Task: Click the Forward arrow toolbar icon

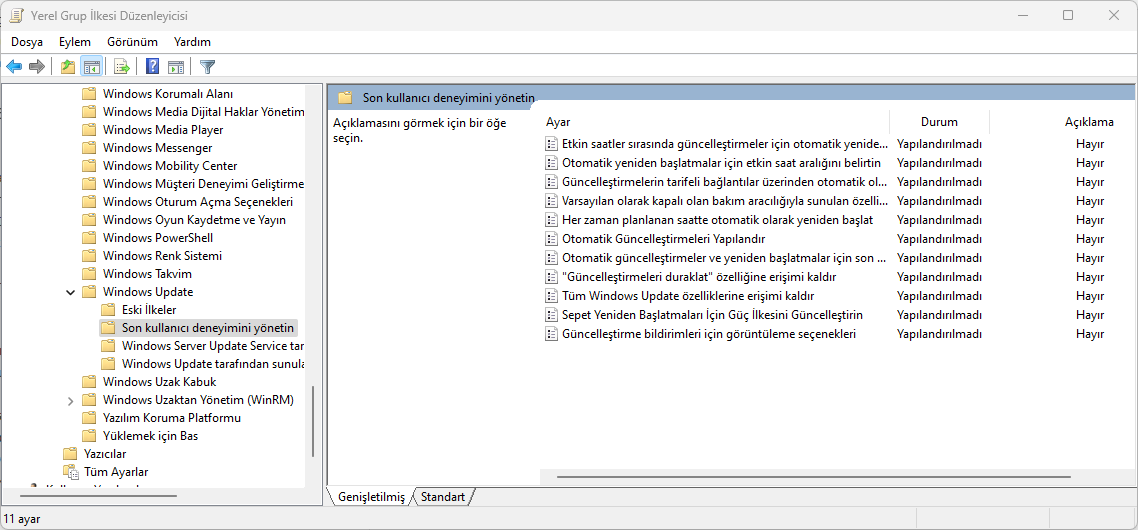Action: pyautogui.click(x=36, y=67)
